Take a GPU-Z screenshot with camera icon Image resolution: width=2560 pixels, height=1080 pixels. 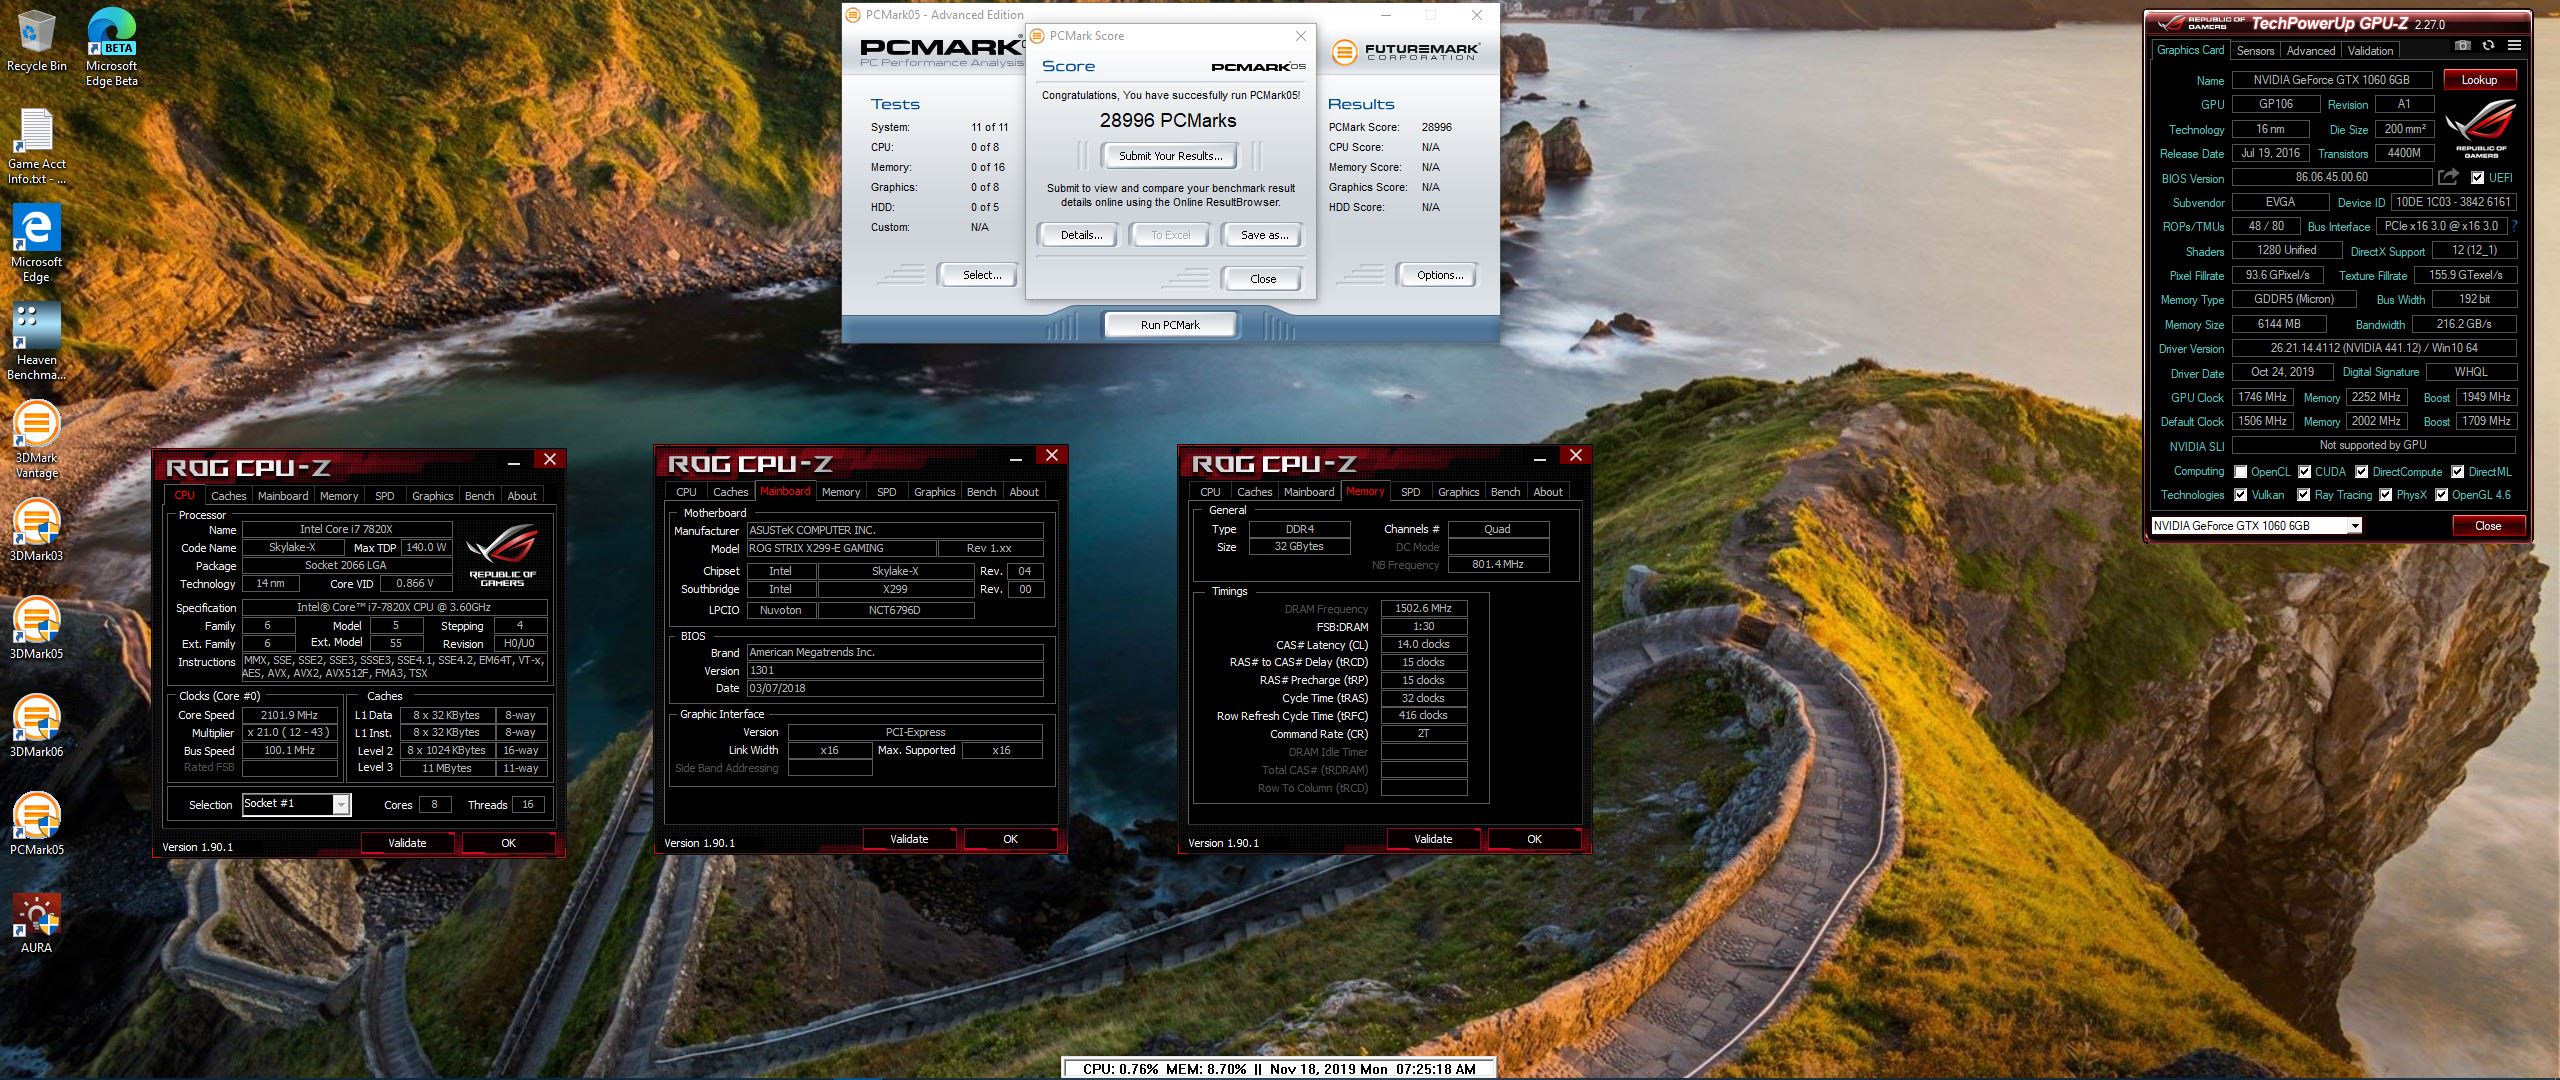coord(2462,46)
